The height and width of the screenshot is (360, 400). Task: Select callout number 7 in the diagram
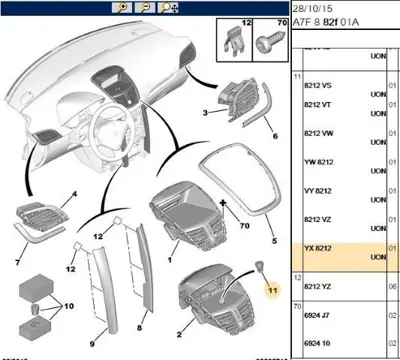coord(18,262)
